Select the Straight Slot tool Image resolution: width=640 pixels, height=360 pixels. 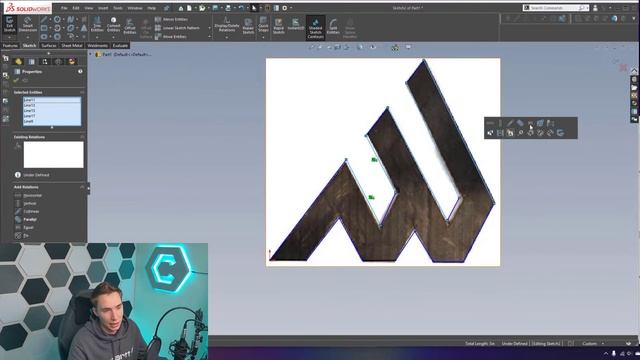click(x=44, y=37)
